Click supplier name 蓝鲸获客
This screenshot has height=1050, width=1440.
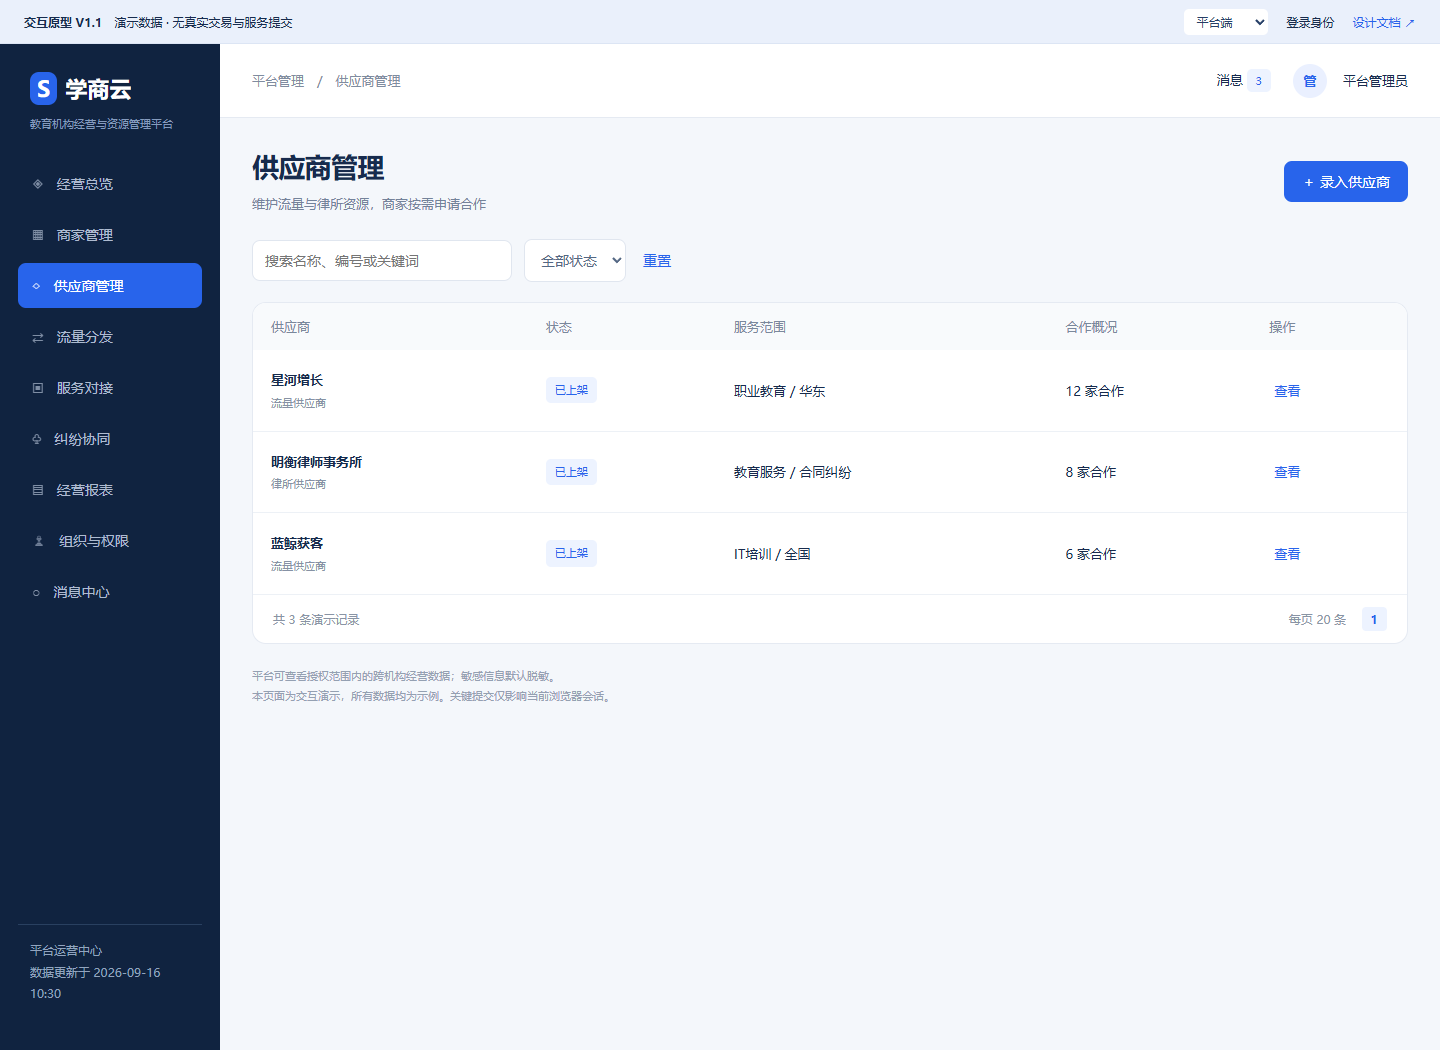click(x=297, y=543)
